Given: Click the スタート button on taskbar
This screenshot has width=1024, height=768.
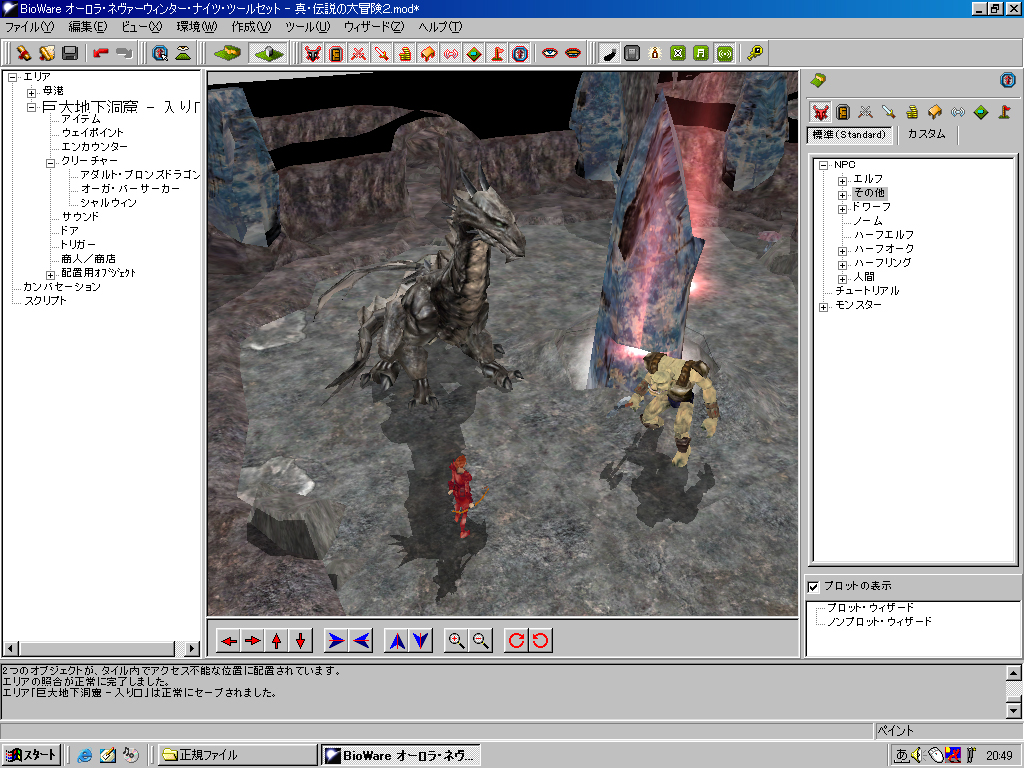Looking at the screenshot, I should point(32,755).
